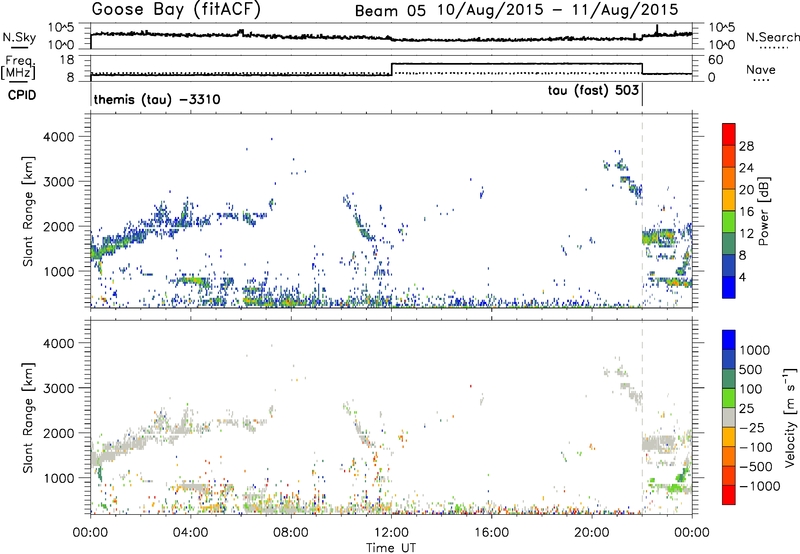
Task: Click the 28 tick on power colorbar
Action: pos(746,146)
